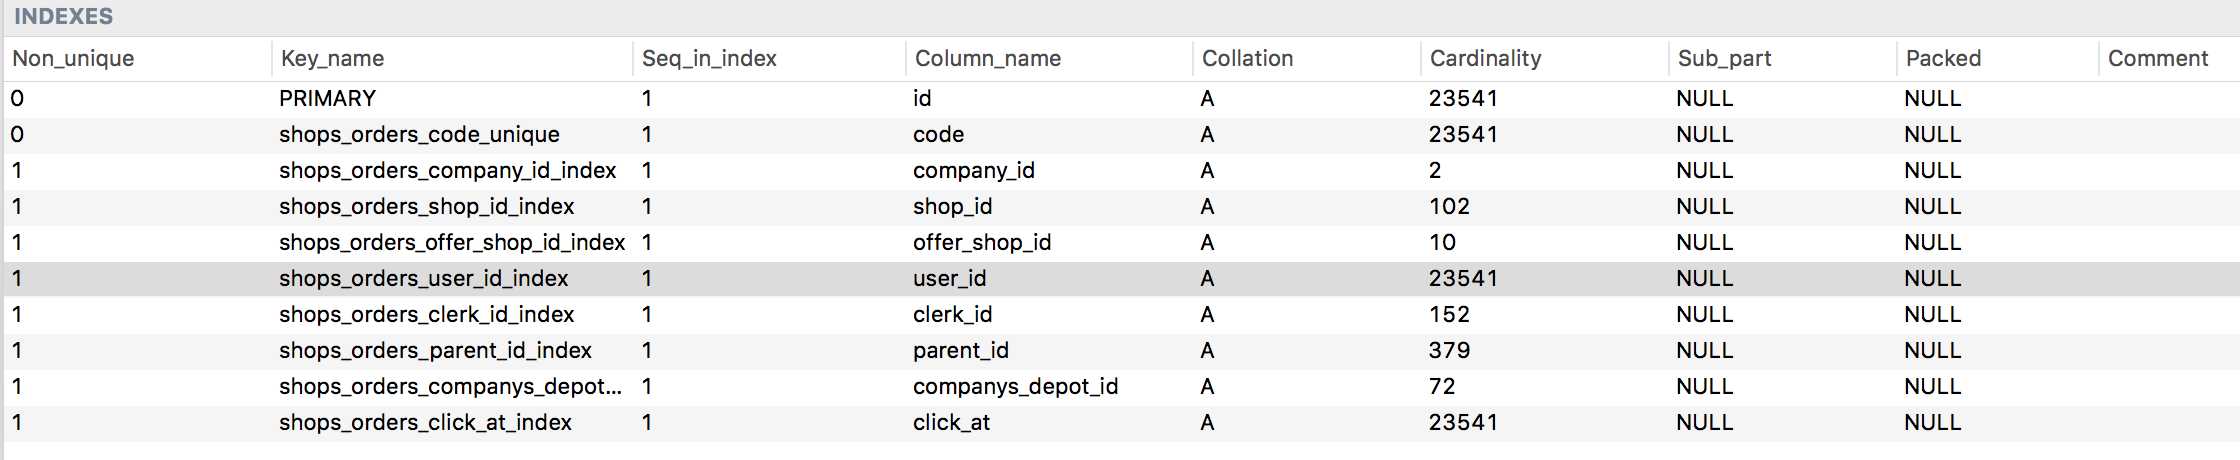This screenshot has height=460, width=2240.
Task: Click the Sub_part column header
Action: tap(1782, 59)
